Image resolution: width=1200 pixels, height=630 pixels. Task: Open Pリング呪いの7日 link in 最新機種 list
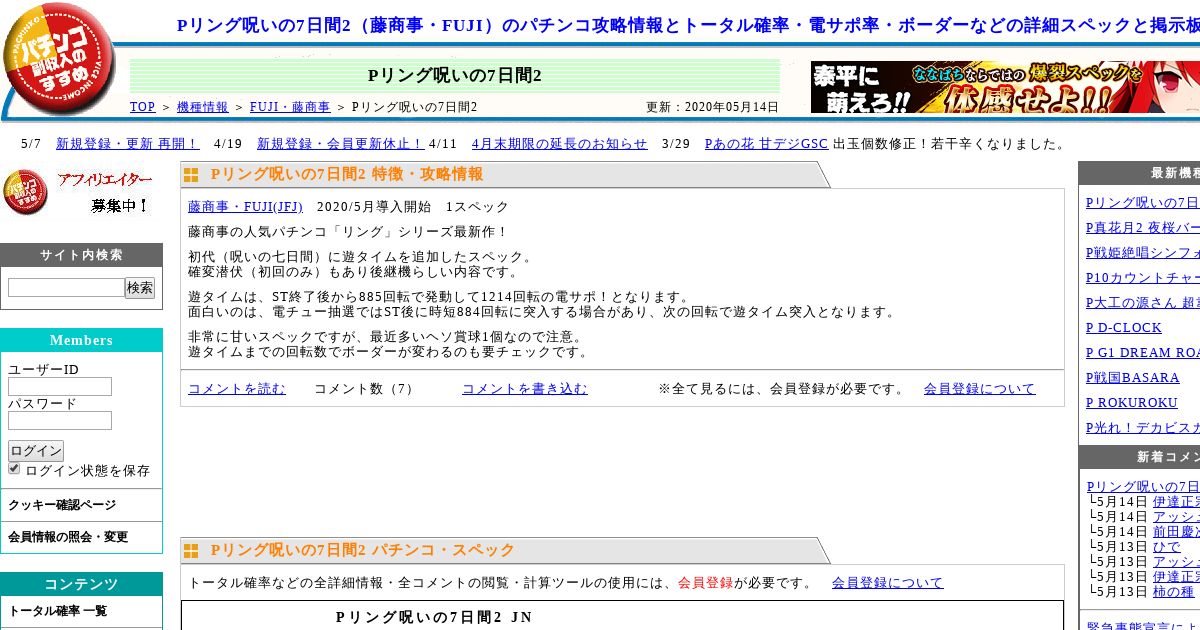1143,203
